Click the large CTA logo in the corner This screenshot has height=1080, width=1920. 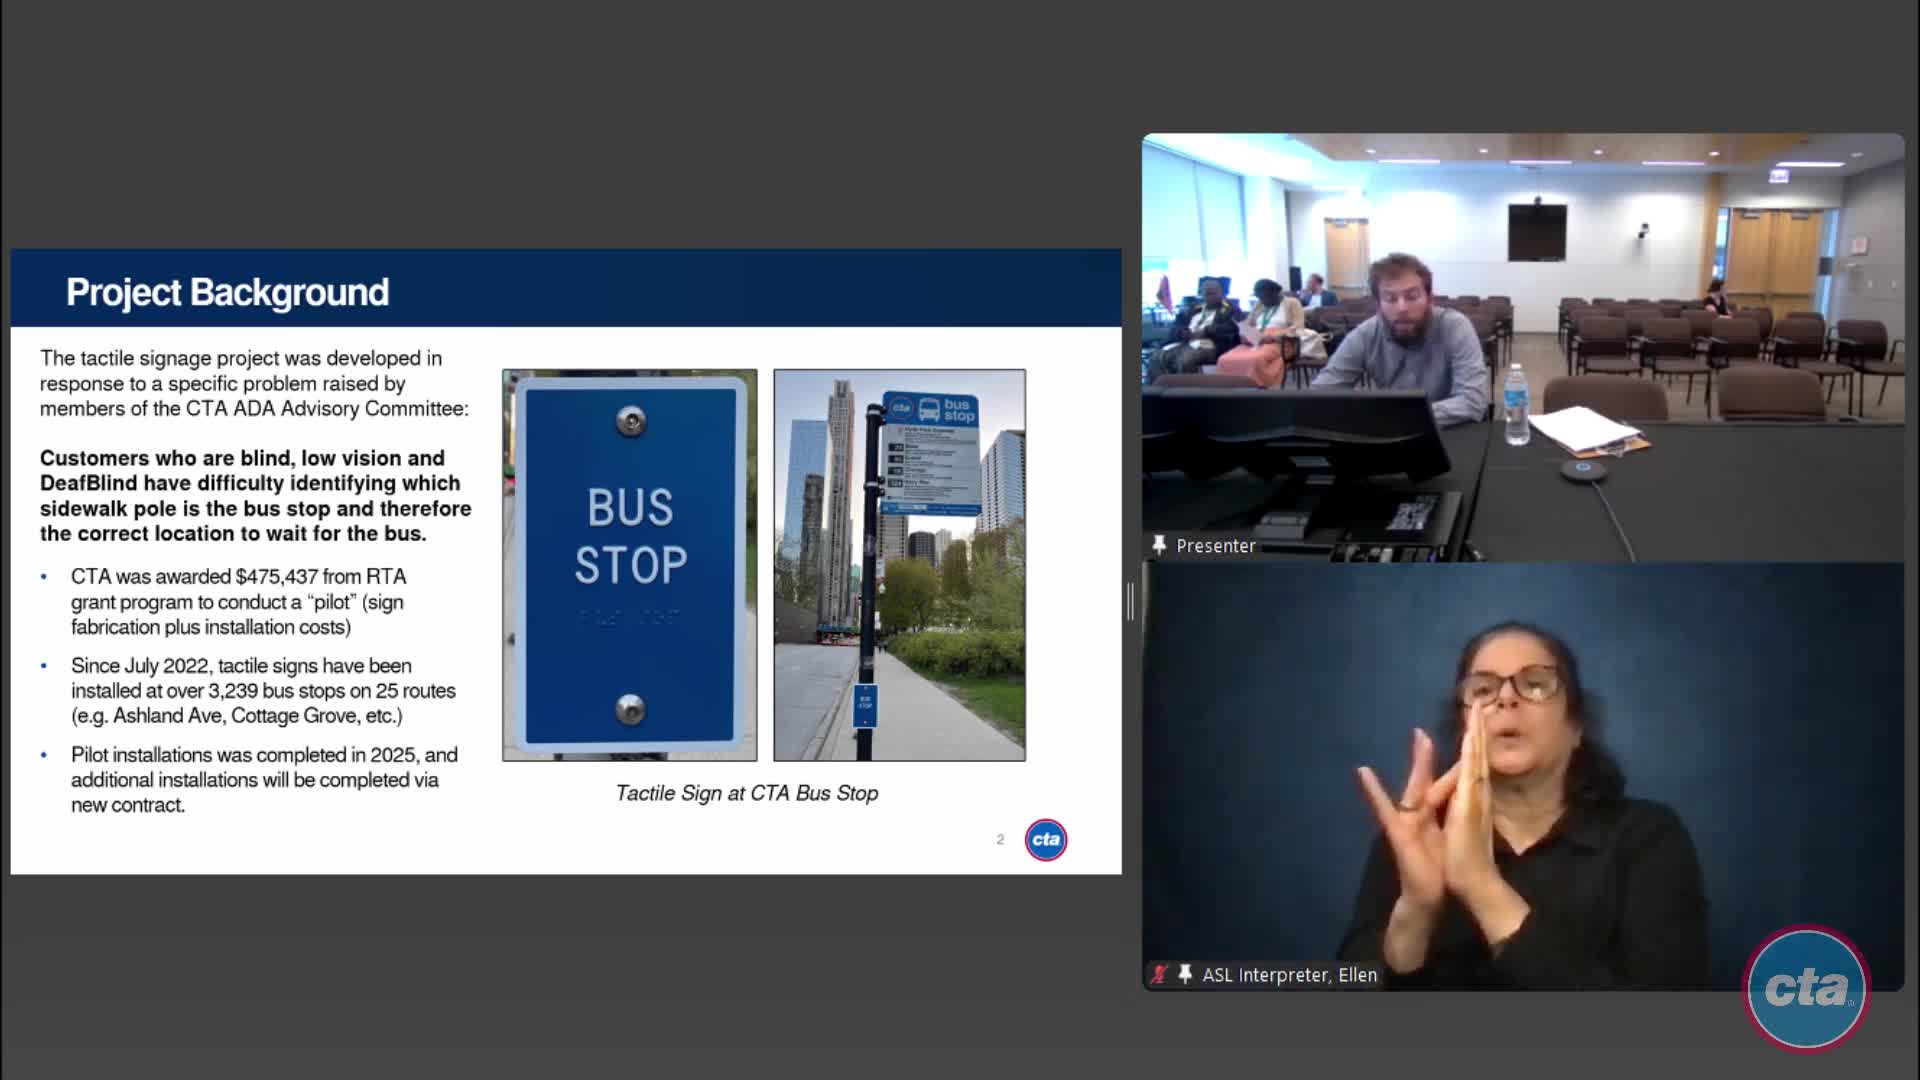click(x=1806, y=988)
